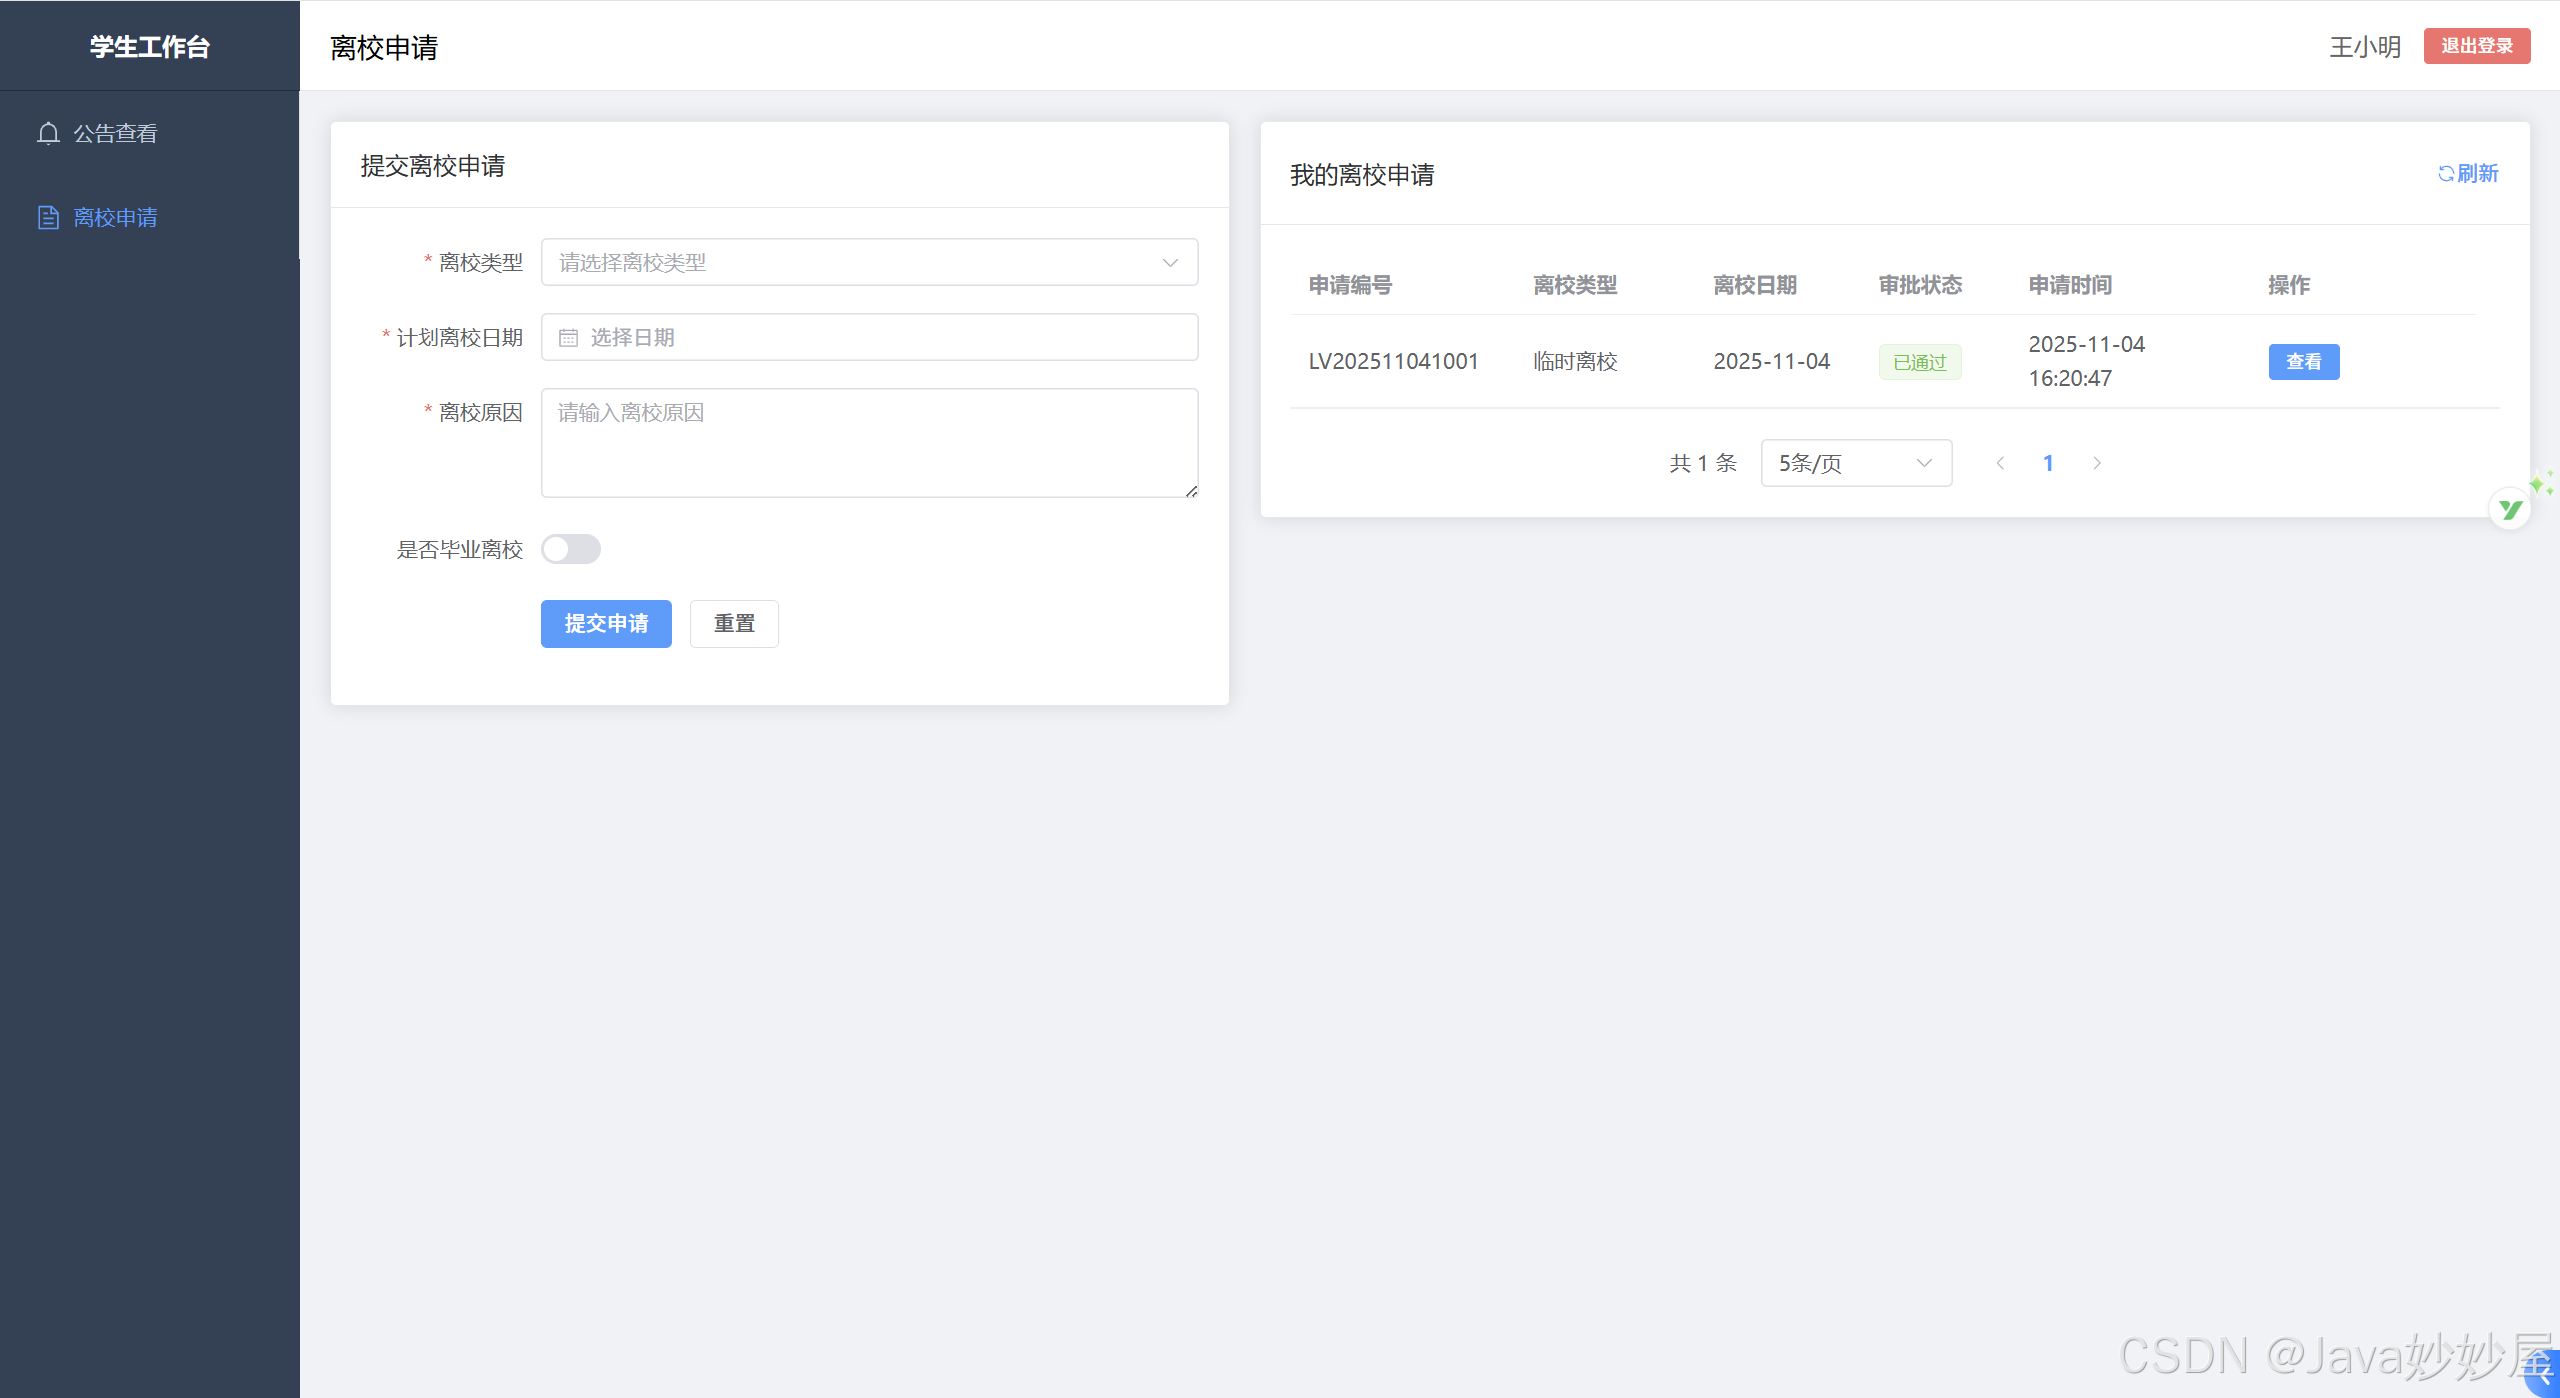Click 刷新 to reload applications
Screen dimensions: 2560x1398
[2468, 173]
